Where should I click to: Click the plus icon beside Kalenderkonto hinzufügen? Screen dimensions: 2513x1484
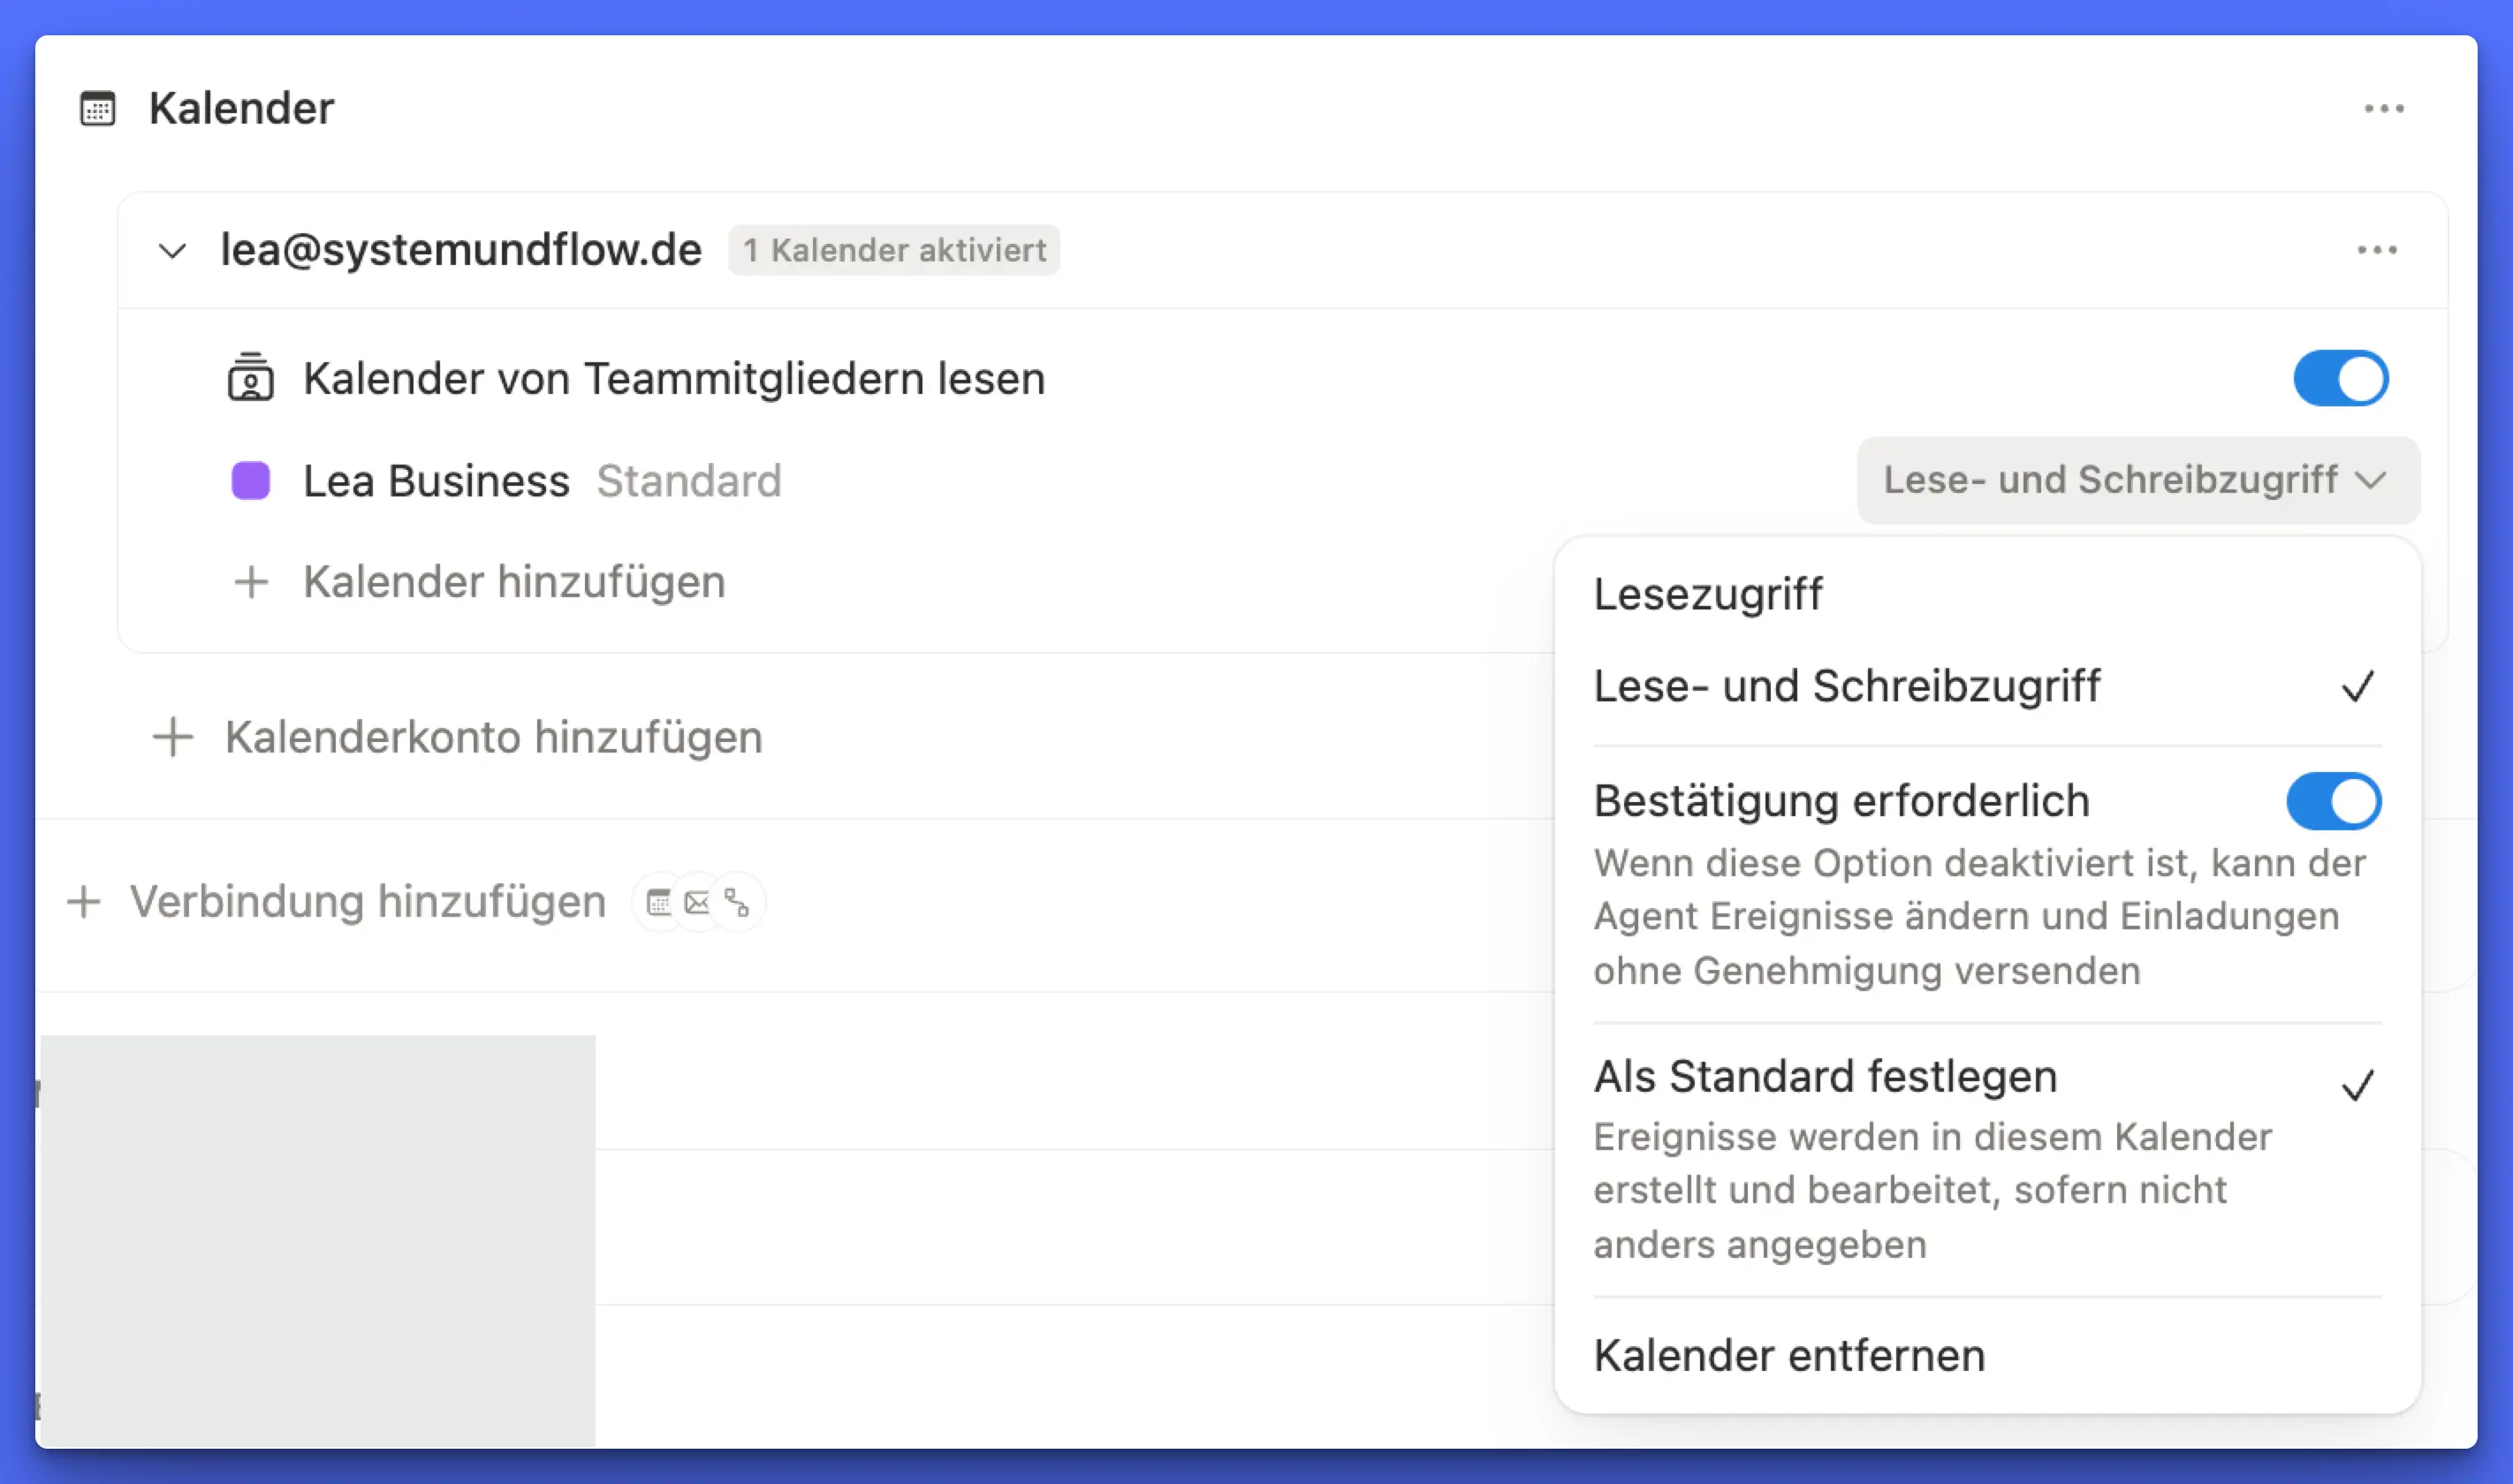click(173, 737)
